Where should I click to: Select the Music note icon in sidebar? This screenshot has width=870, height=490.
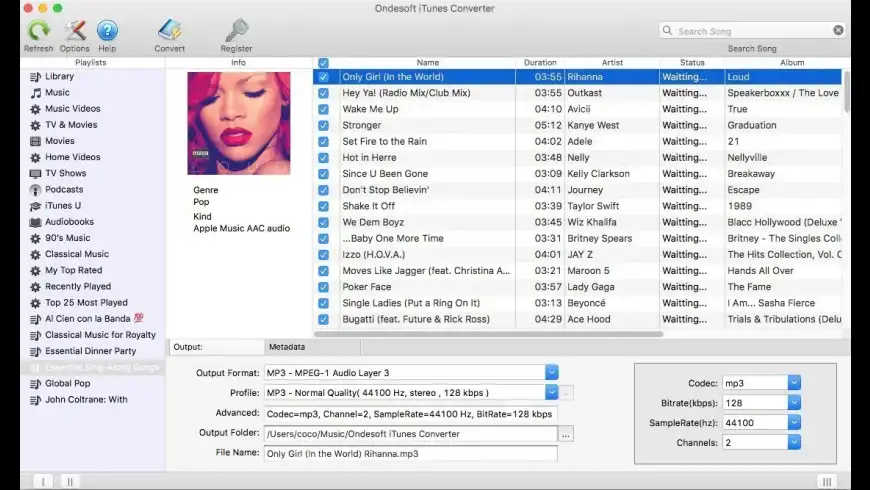(36, 93)
